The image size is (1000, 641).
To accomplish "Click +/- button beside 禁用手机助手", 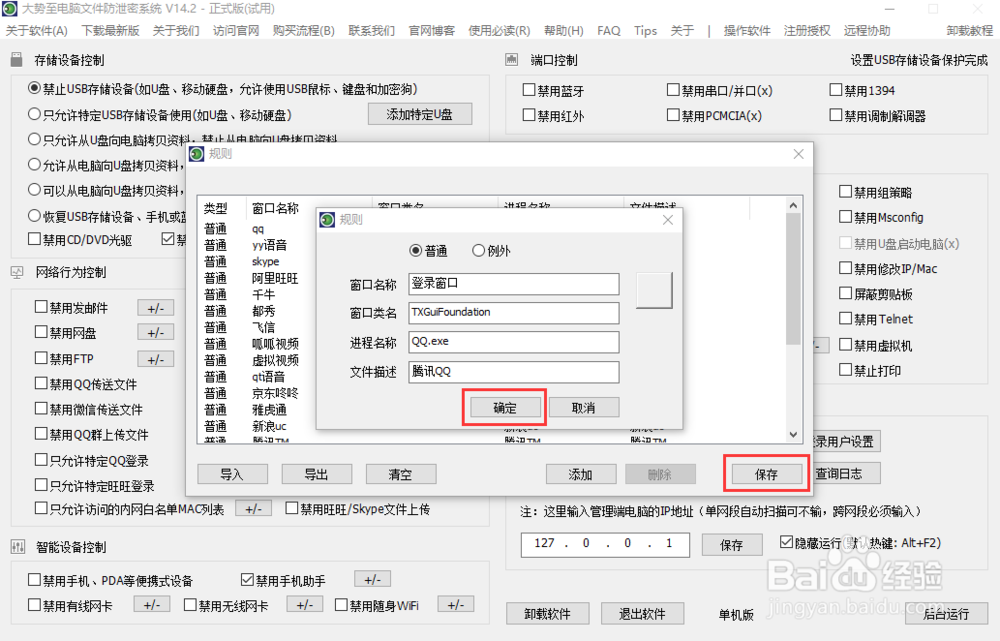I will pyautogui.click(x=372, y=579).
